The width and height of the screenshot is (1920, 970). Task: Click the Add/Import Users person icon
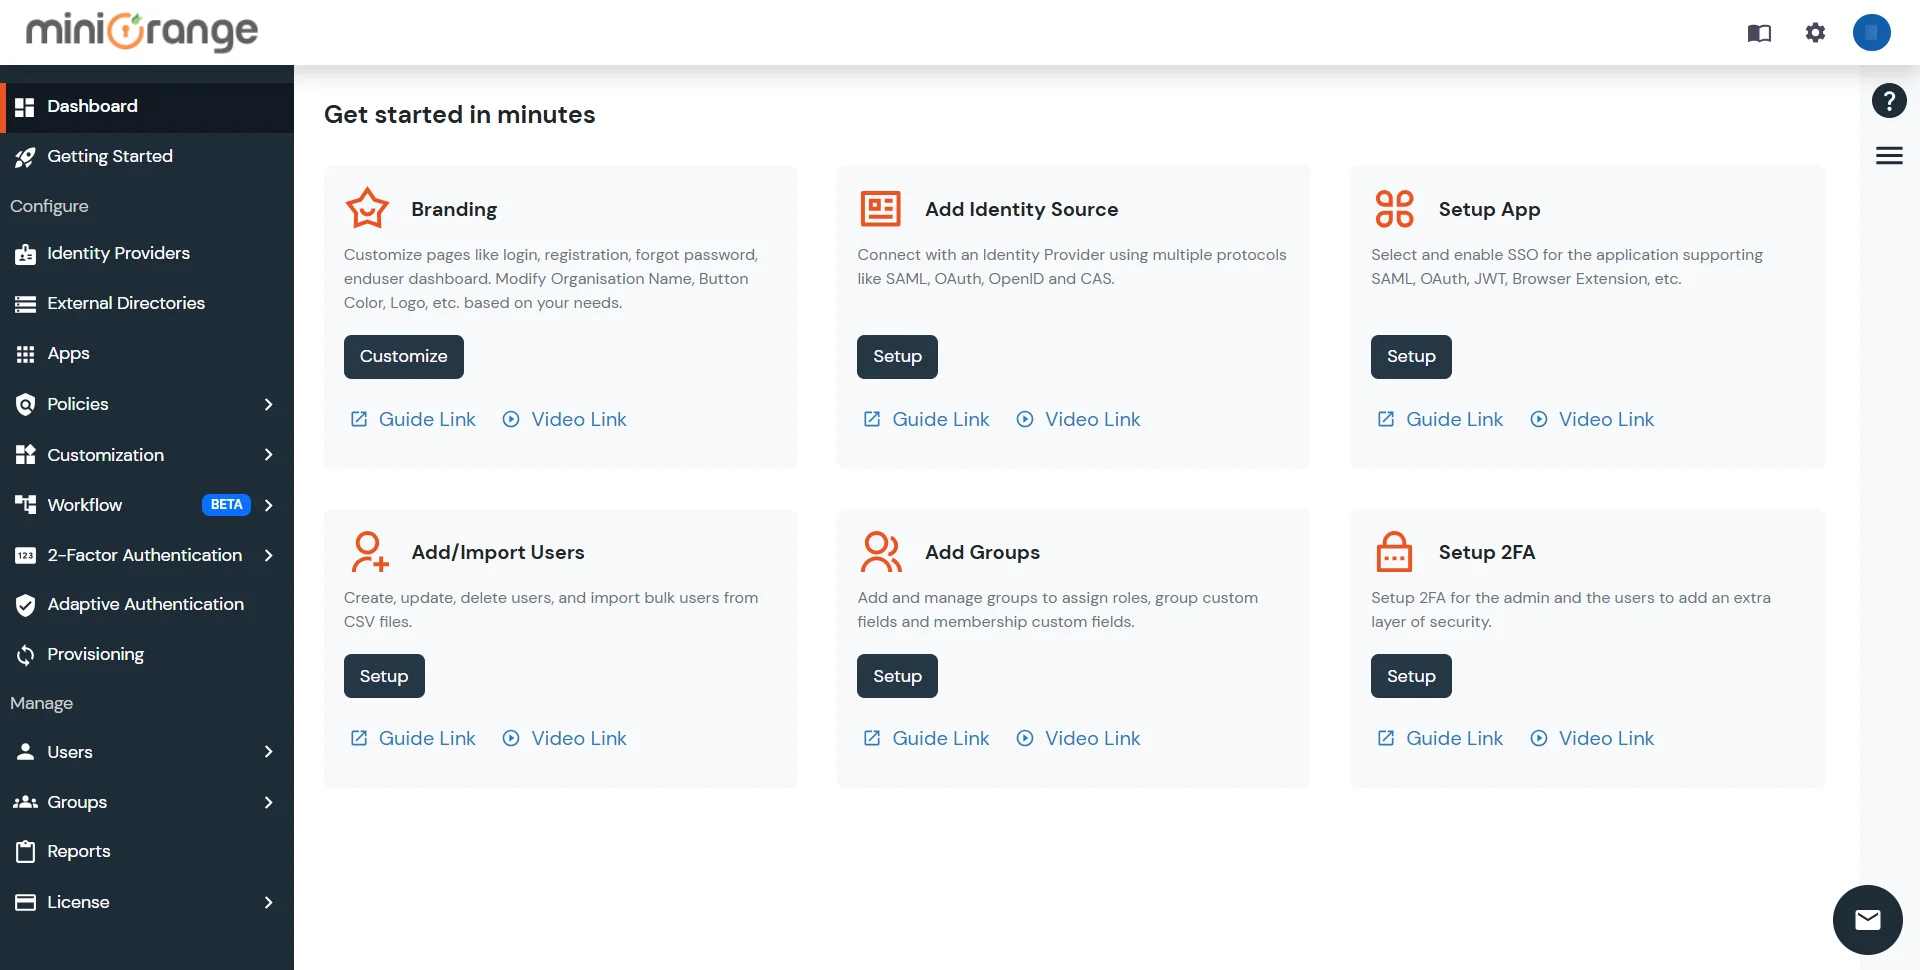369,551
